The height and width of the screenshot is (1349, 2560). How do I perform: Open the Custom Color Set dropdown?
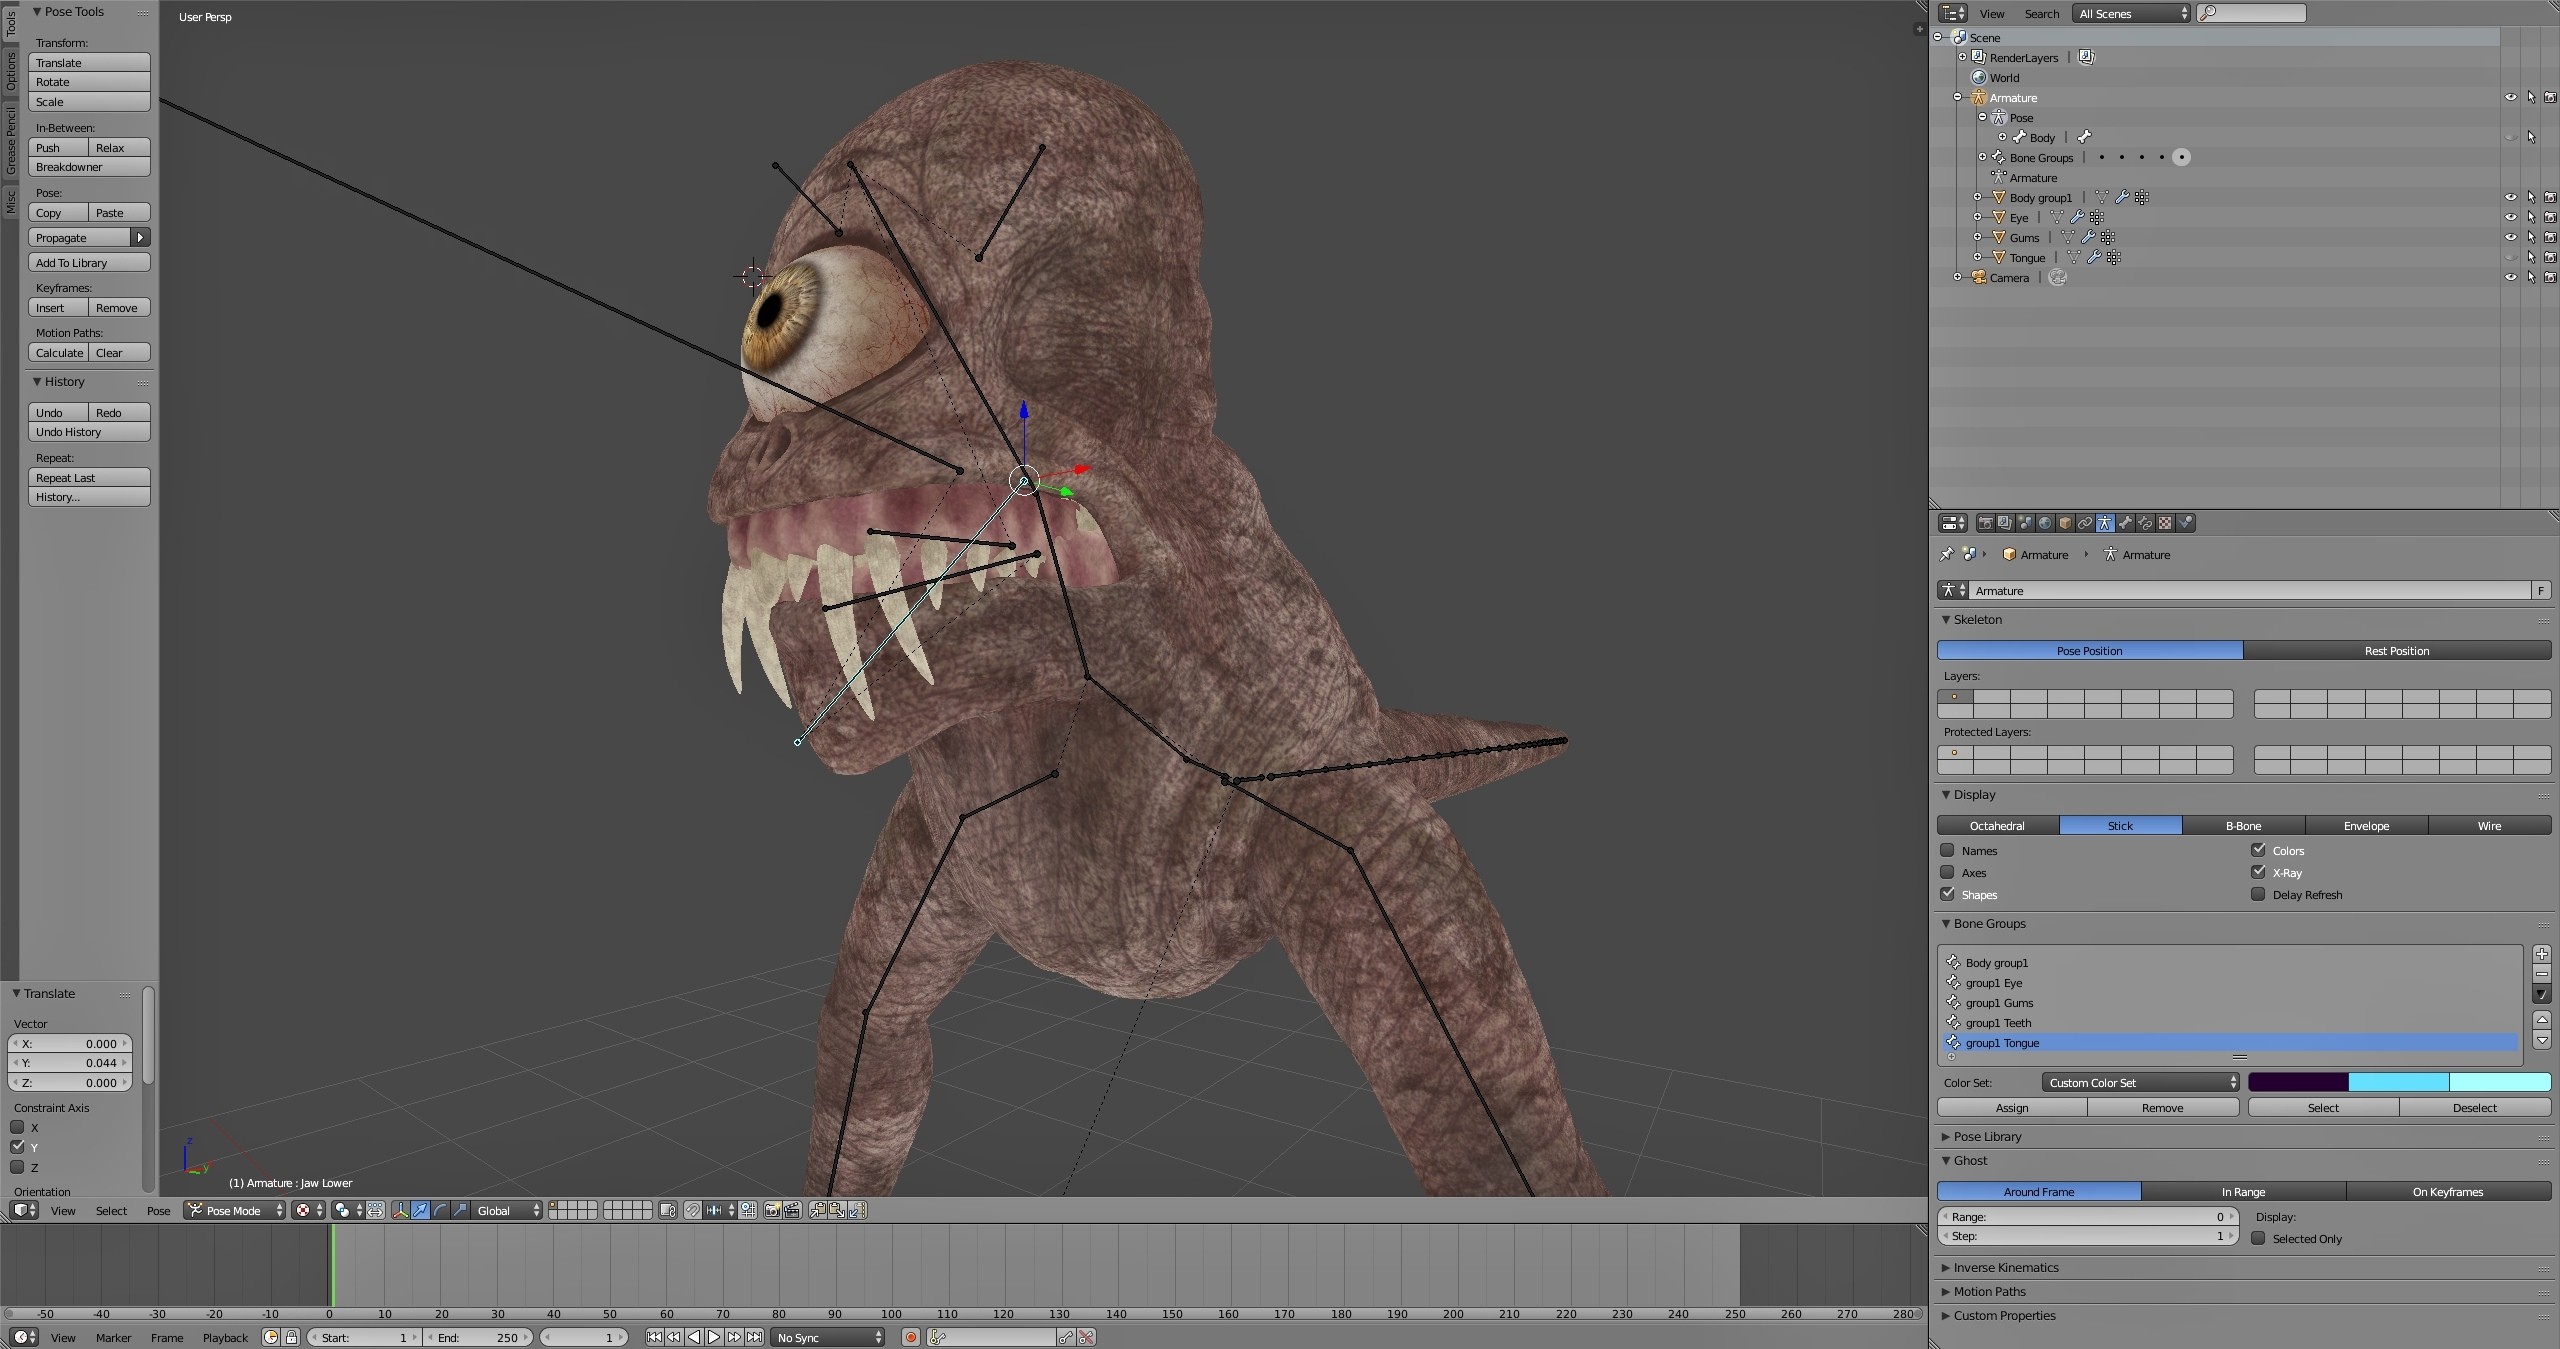(2140, 1082)
